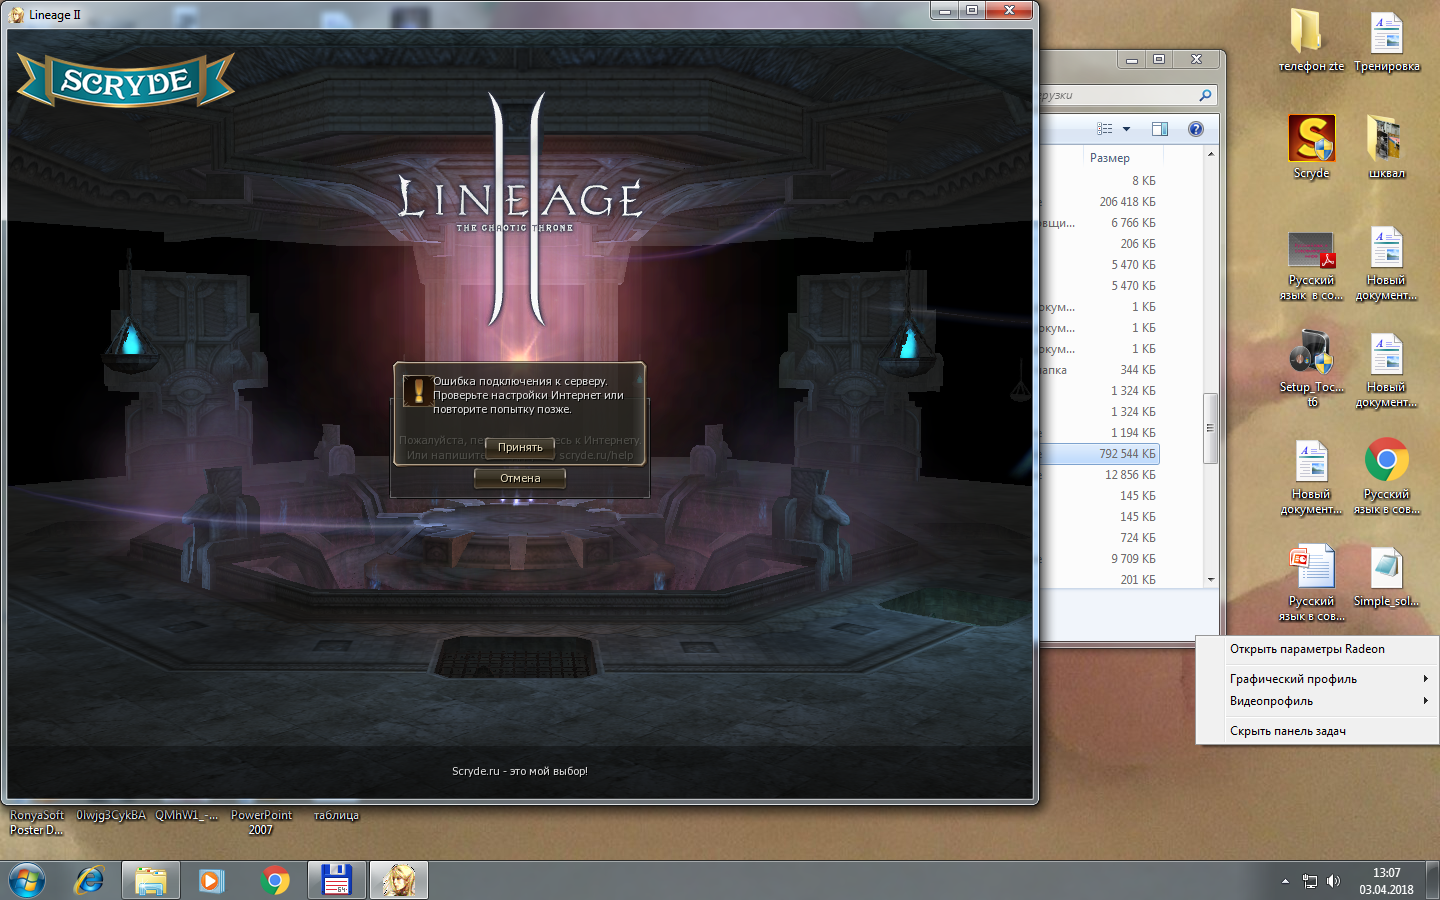The height and width of the screenshot is (900, 1440).
Task: Select Открыть параметры Radeon menu item
Action: tap(1307, 649)
